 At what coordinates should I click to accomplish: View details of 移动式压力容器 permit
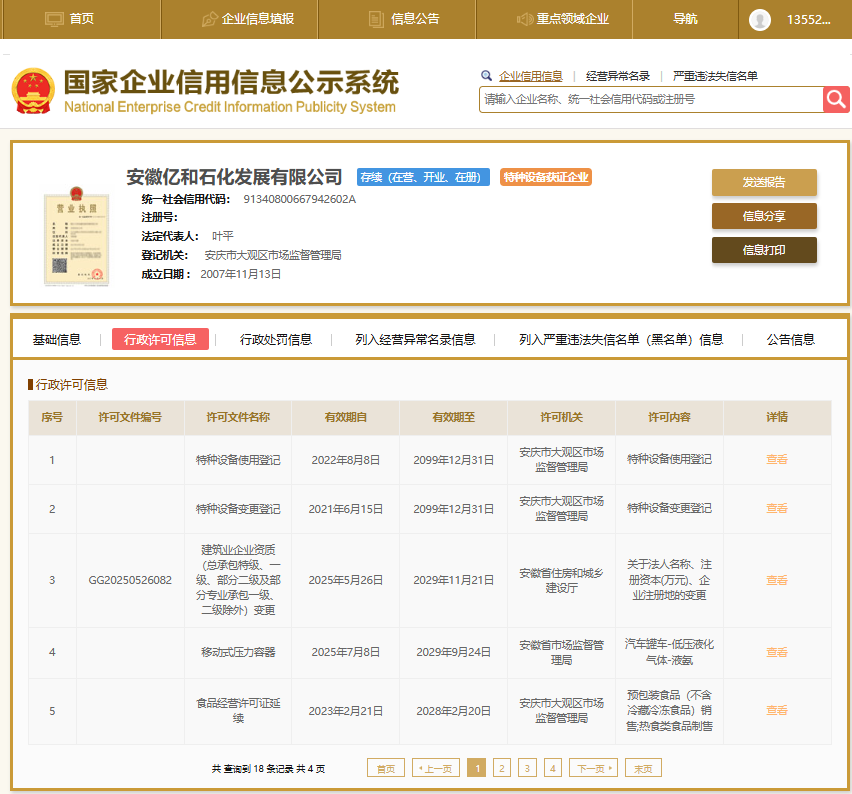[x=777, y=652]
